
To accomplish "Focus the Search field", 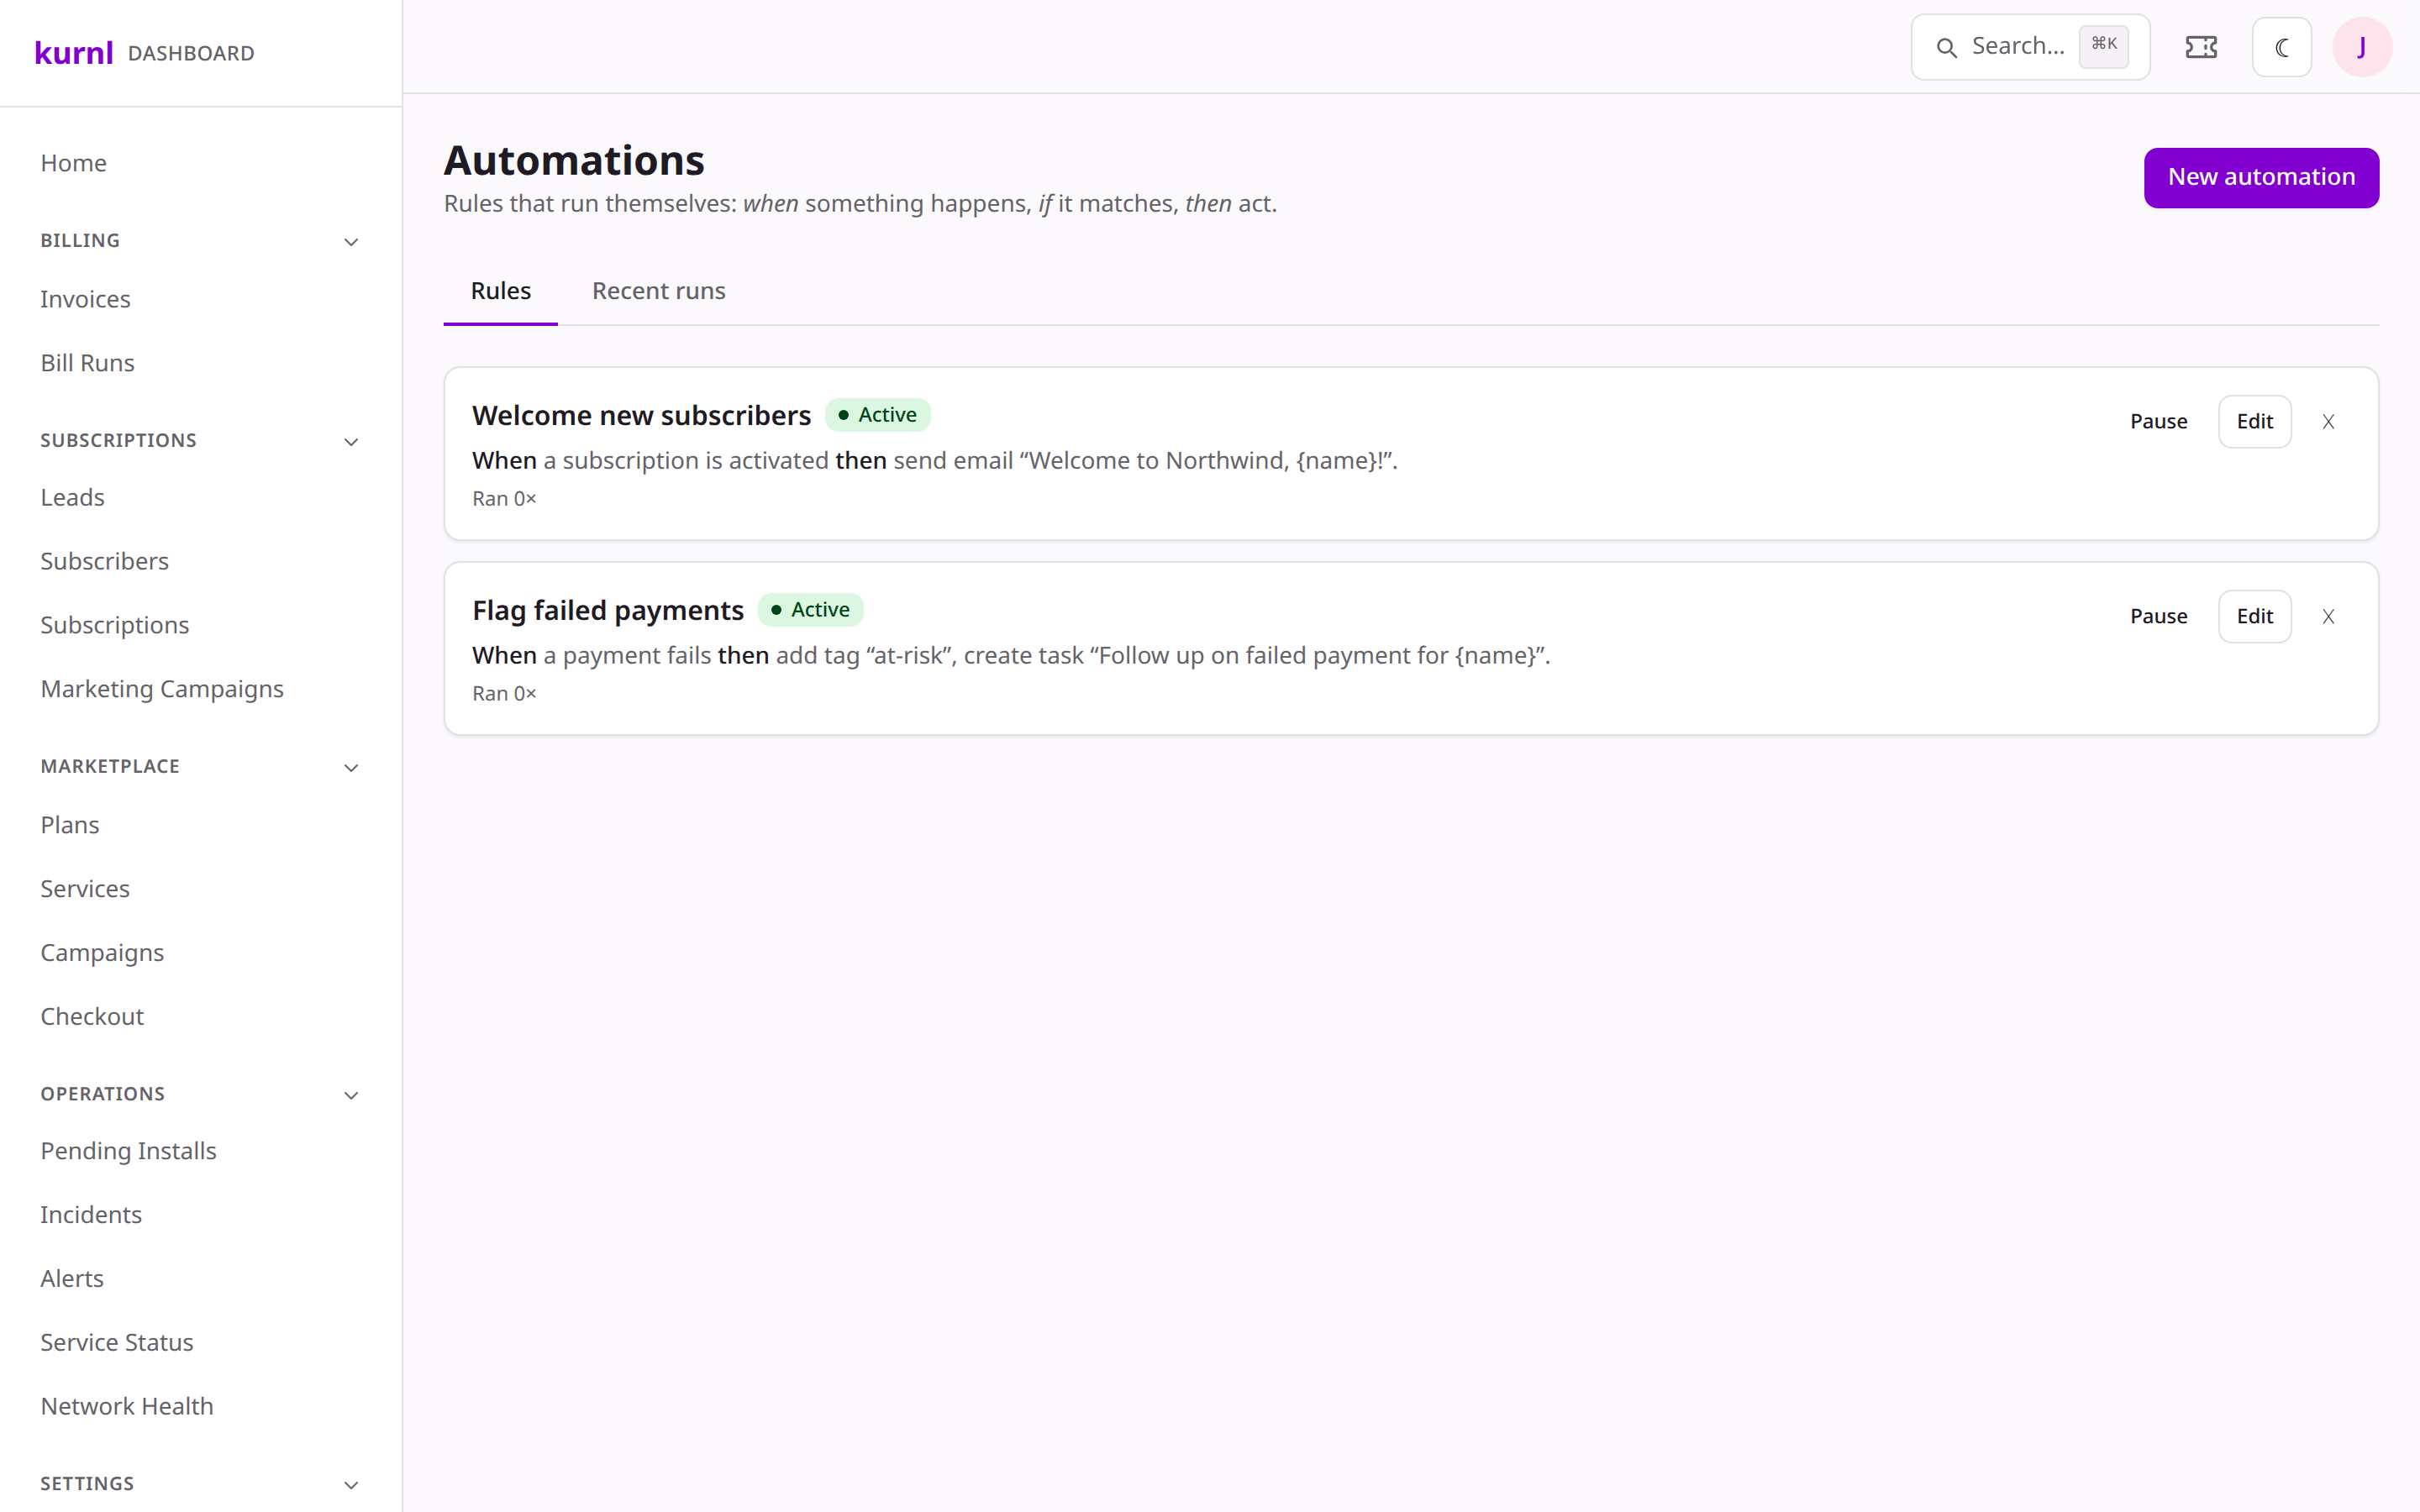I will pyautogui.click(x=2030, y=47).
